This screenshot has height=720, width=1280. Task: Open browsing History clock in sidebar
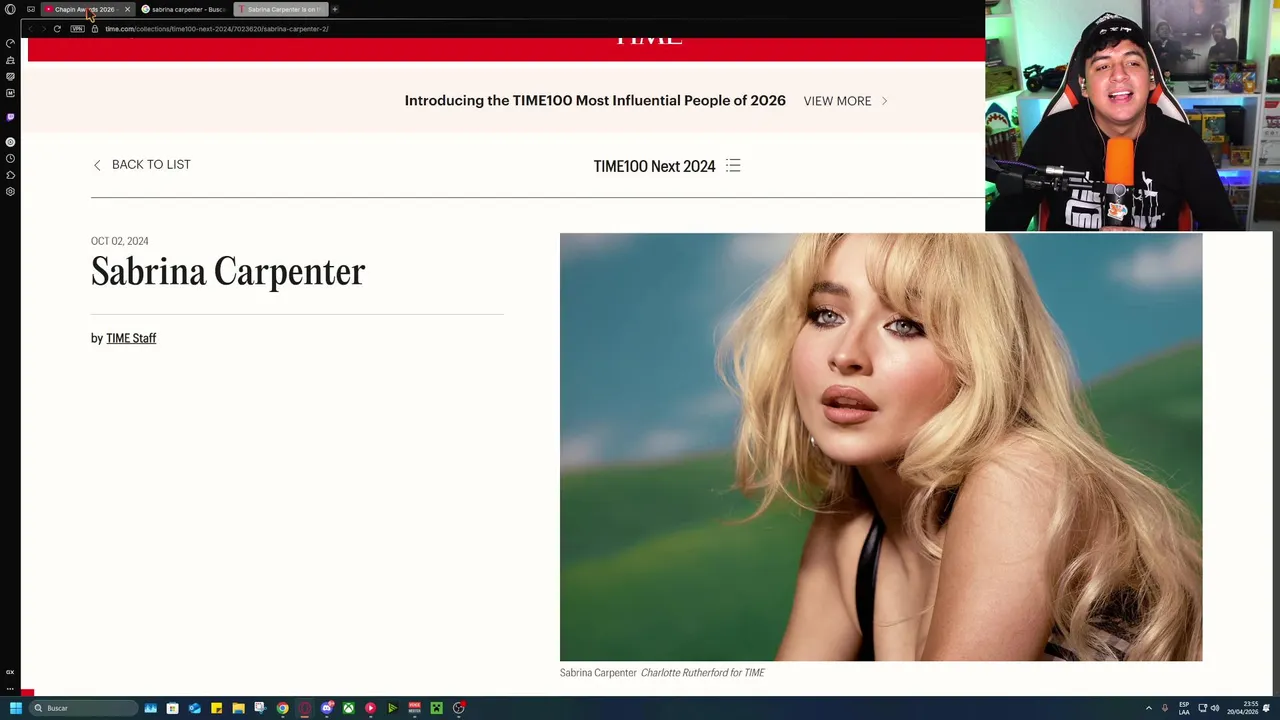tap(10, 158)
